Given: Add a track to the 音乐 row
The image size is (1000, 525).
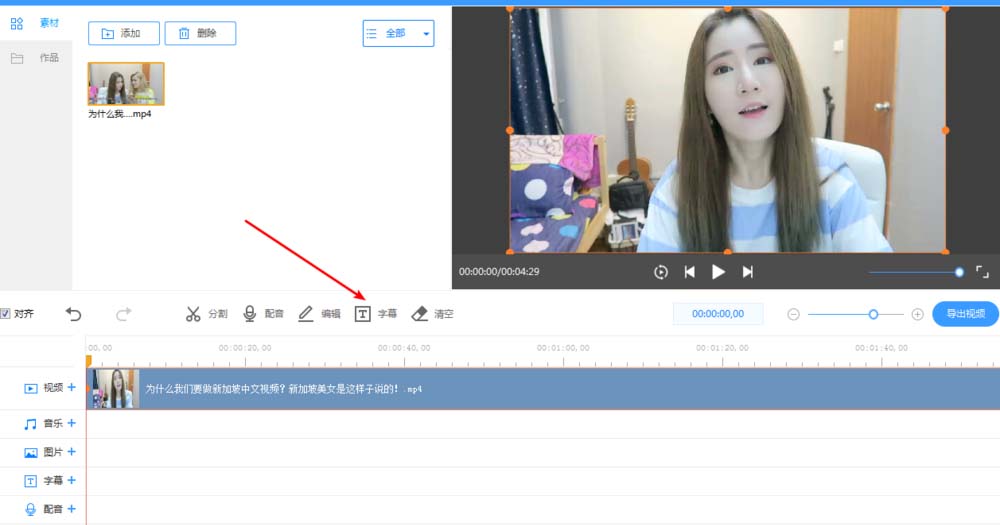Looking at the screenshot, I should click(71, 423).
